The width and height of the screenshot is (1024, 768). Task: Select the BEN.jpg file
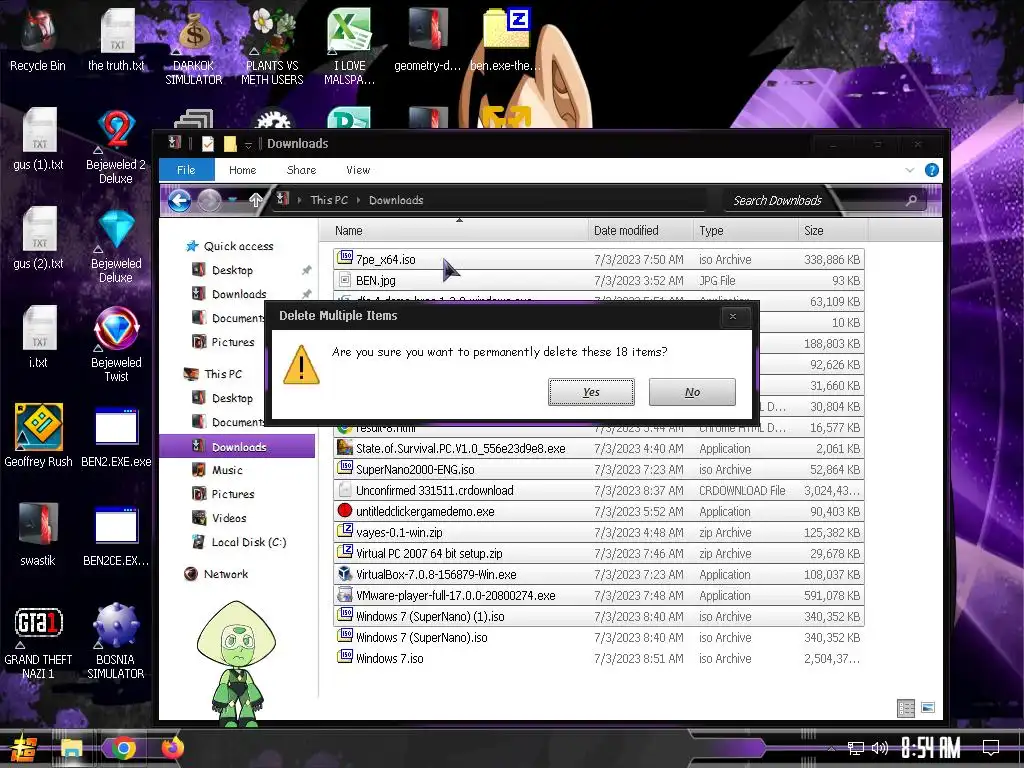click(x=598, y=280)
